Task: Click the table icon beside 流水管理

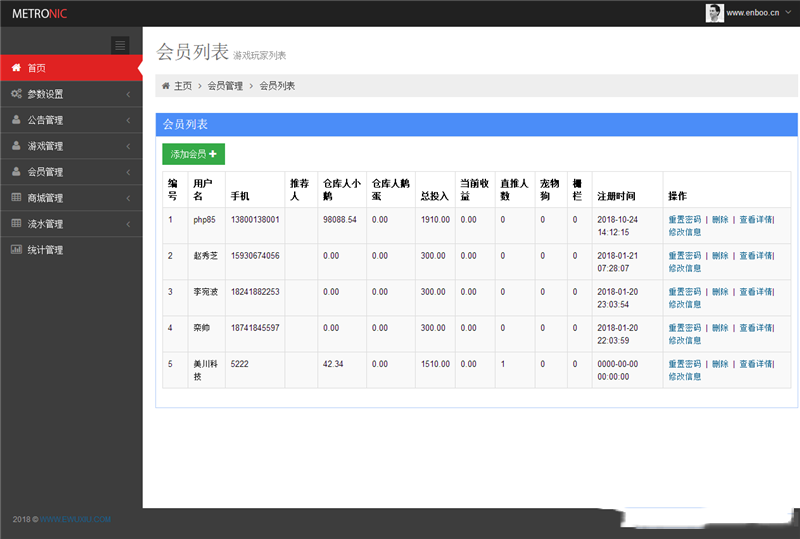Action: click(16, 223)
